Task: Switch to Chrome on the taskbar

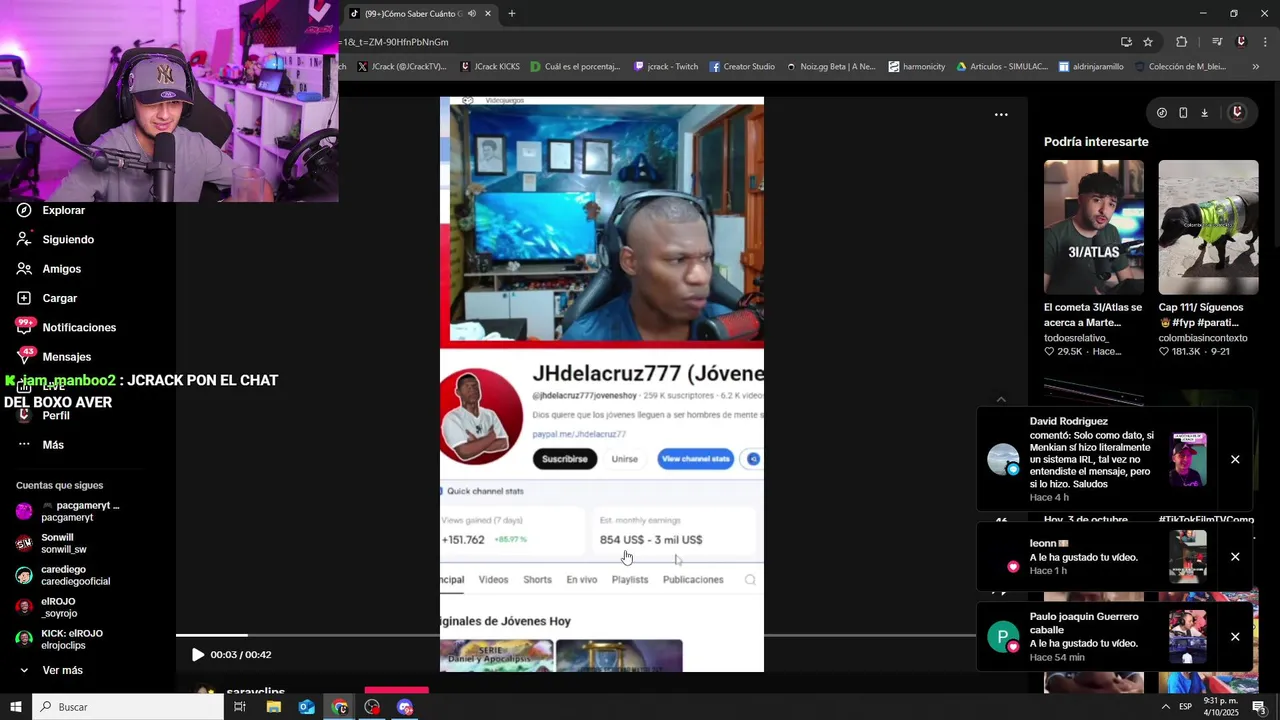Action: pyautogui.click(x=340, y=707)
